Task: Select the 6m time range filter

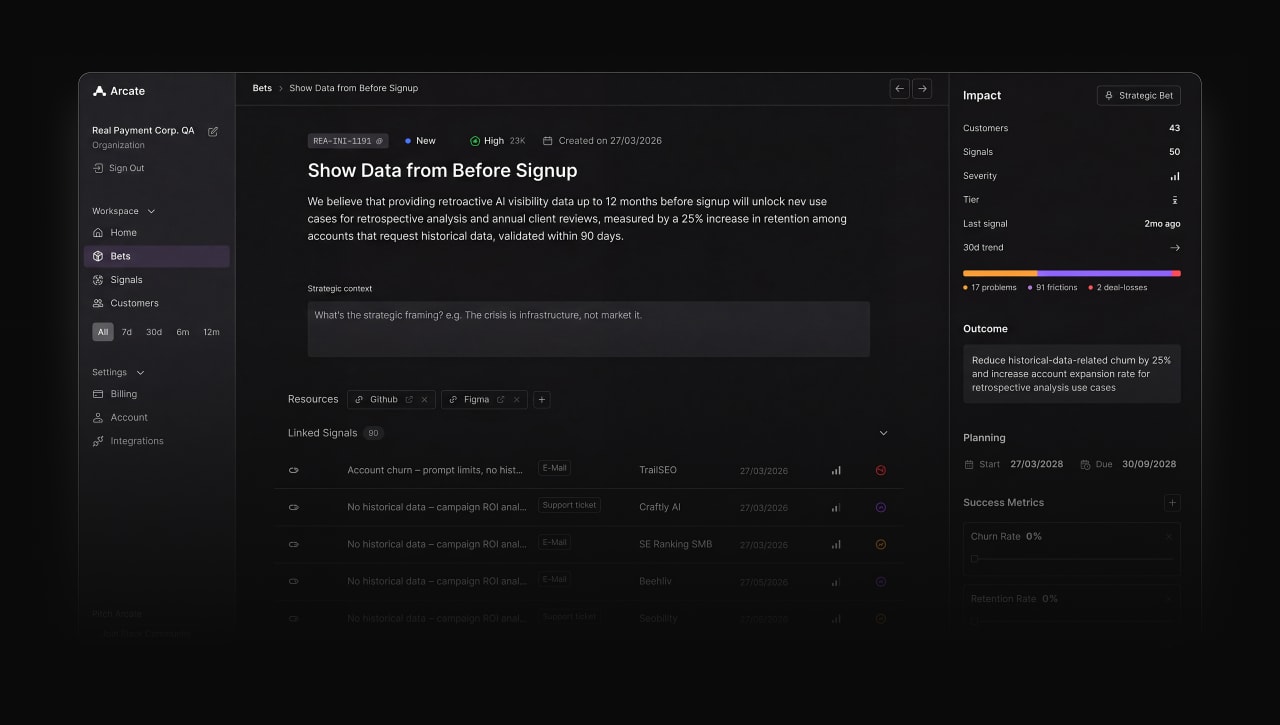Action: (183, 332)
